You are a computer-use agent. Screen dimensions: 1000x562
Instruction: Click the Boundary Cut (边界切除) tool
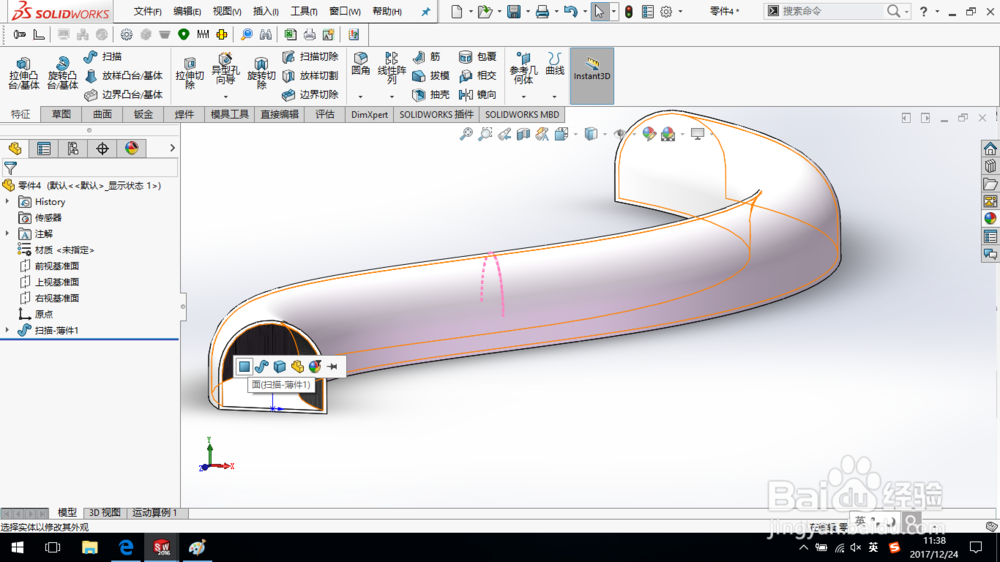pyautogui.click(x=311, y=94)
